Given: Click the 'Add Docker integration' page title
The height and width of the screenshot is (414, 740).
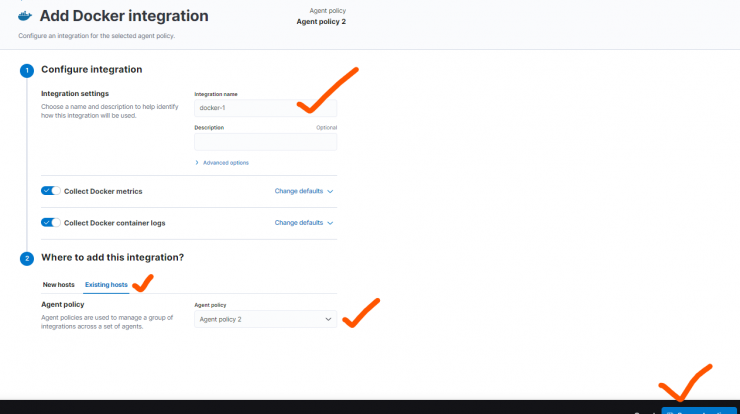Looking at the screenshot, I should click(x=124, y=16).
